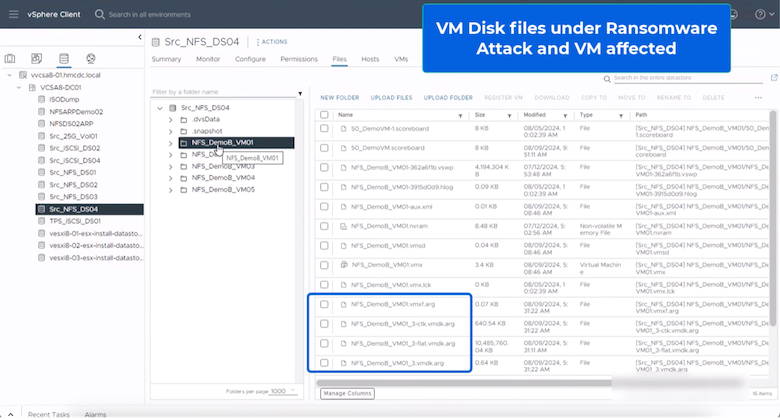Click UPLOAD FILES button

[x=391, y=98]
